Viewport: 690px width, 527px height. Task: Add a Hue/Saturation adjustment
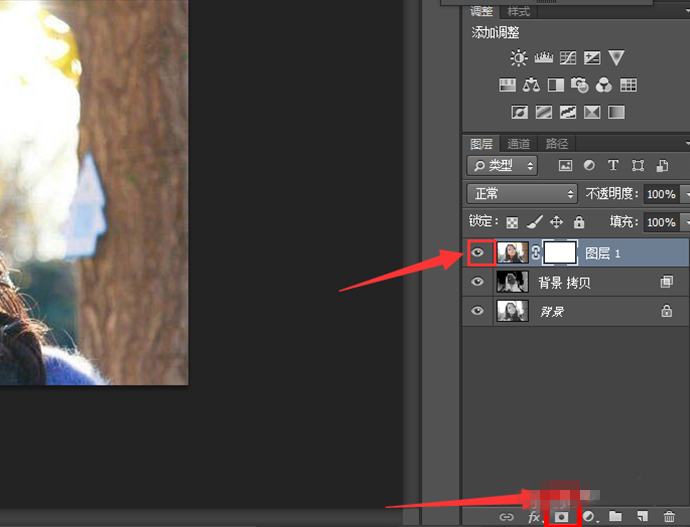507,85
